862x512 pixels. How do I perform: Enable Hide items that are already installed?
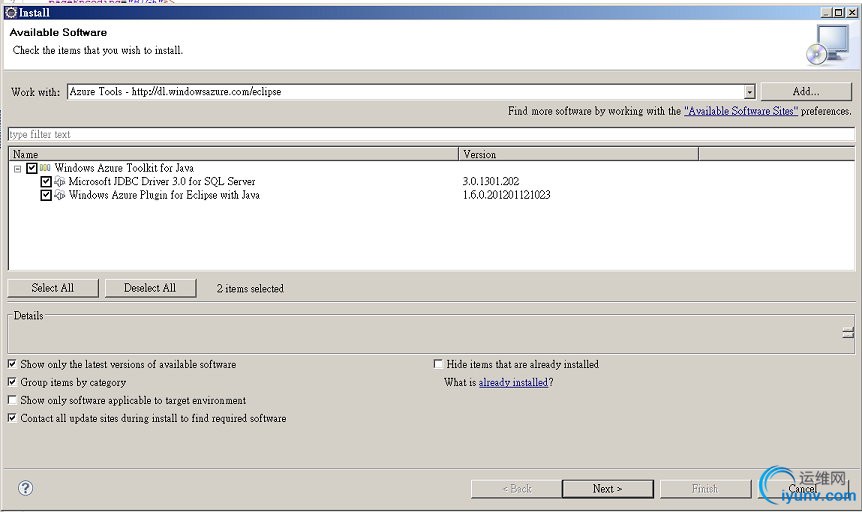pyautogui.click(x=438, y=364)
